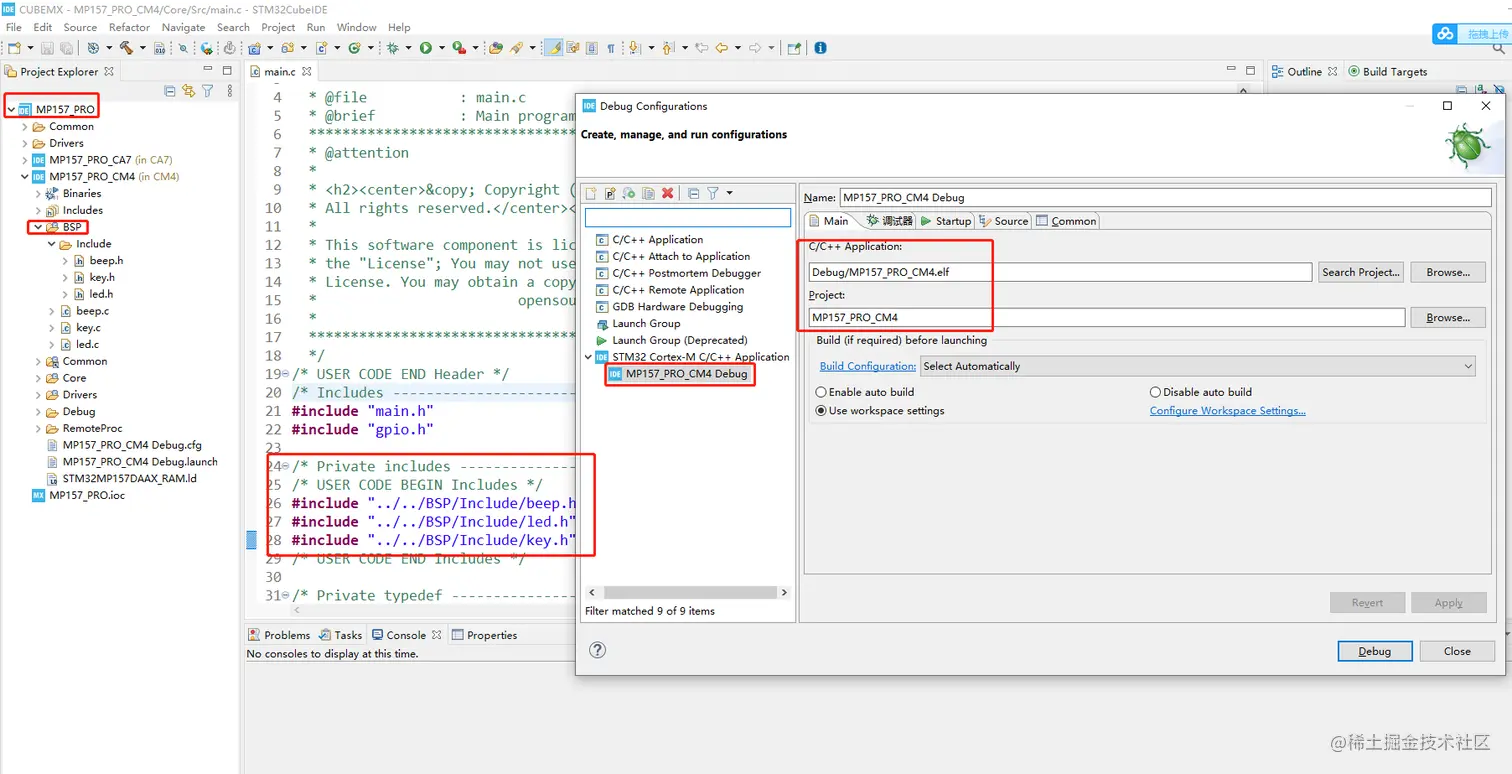Screen dimensions: 1512x774
Task: Switch to the Startup tab
Action: coord(945,221)
